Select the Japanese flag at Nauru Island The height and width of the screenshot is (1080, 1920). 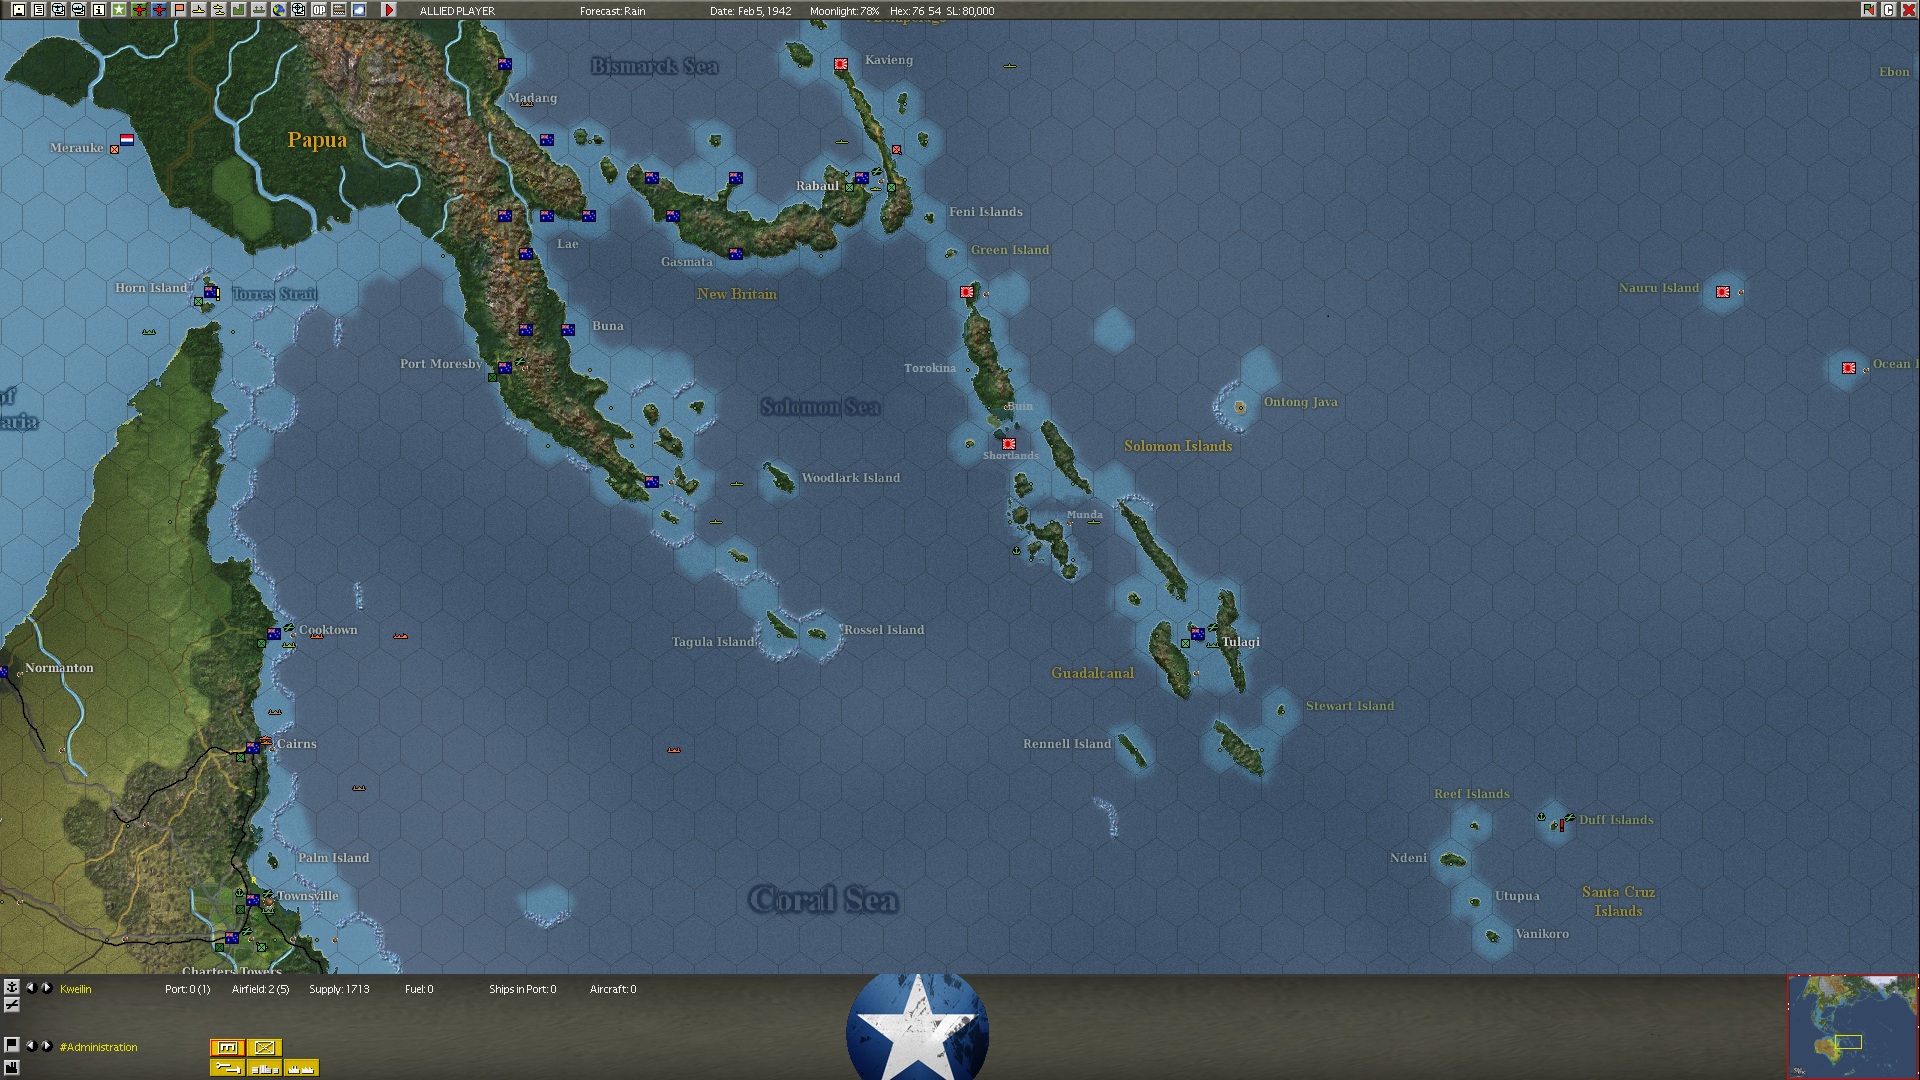coord(1723,292)
